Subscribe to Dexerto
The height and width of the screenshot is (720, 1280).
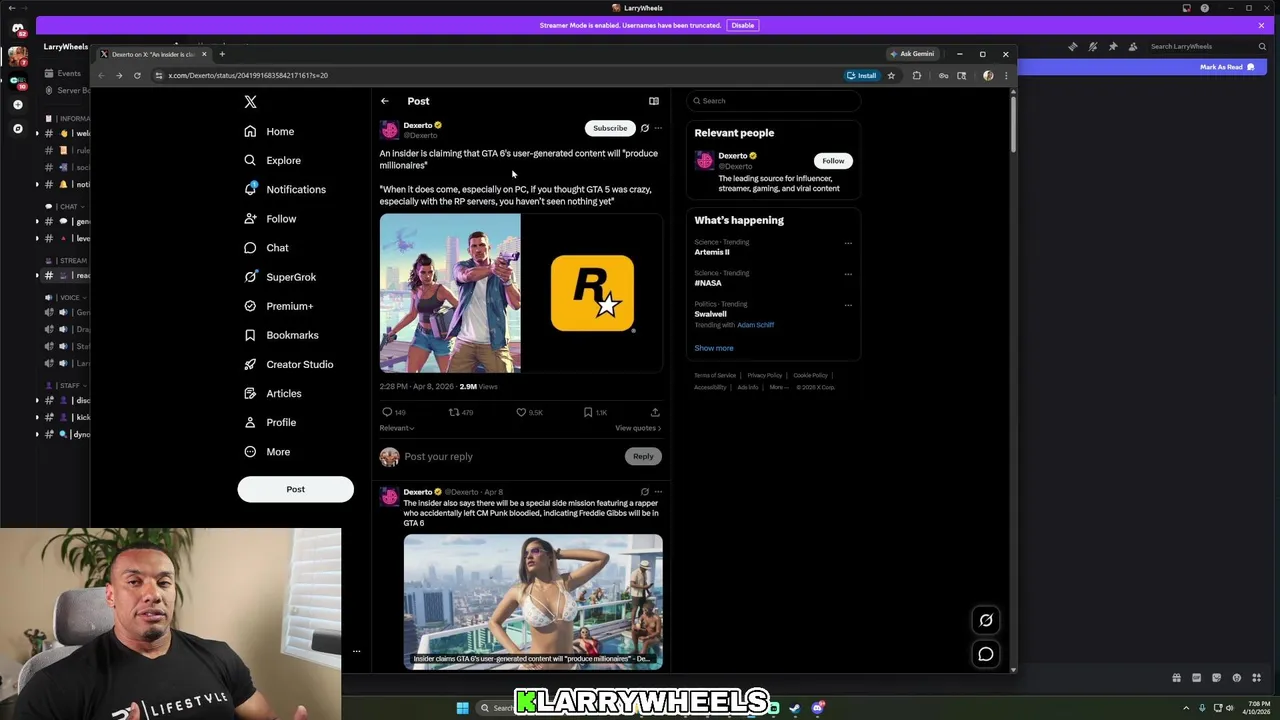click(x=610, y=128)
